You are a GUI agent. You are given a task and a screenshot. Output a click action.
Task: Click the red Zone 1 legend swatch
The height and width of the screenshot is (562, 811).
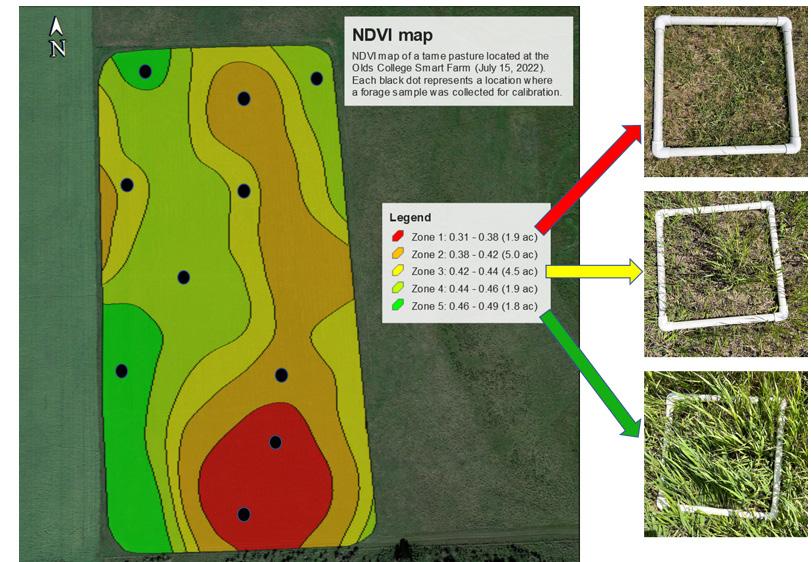398,236
